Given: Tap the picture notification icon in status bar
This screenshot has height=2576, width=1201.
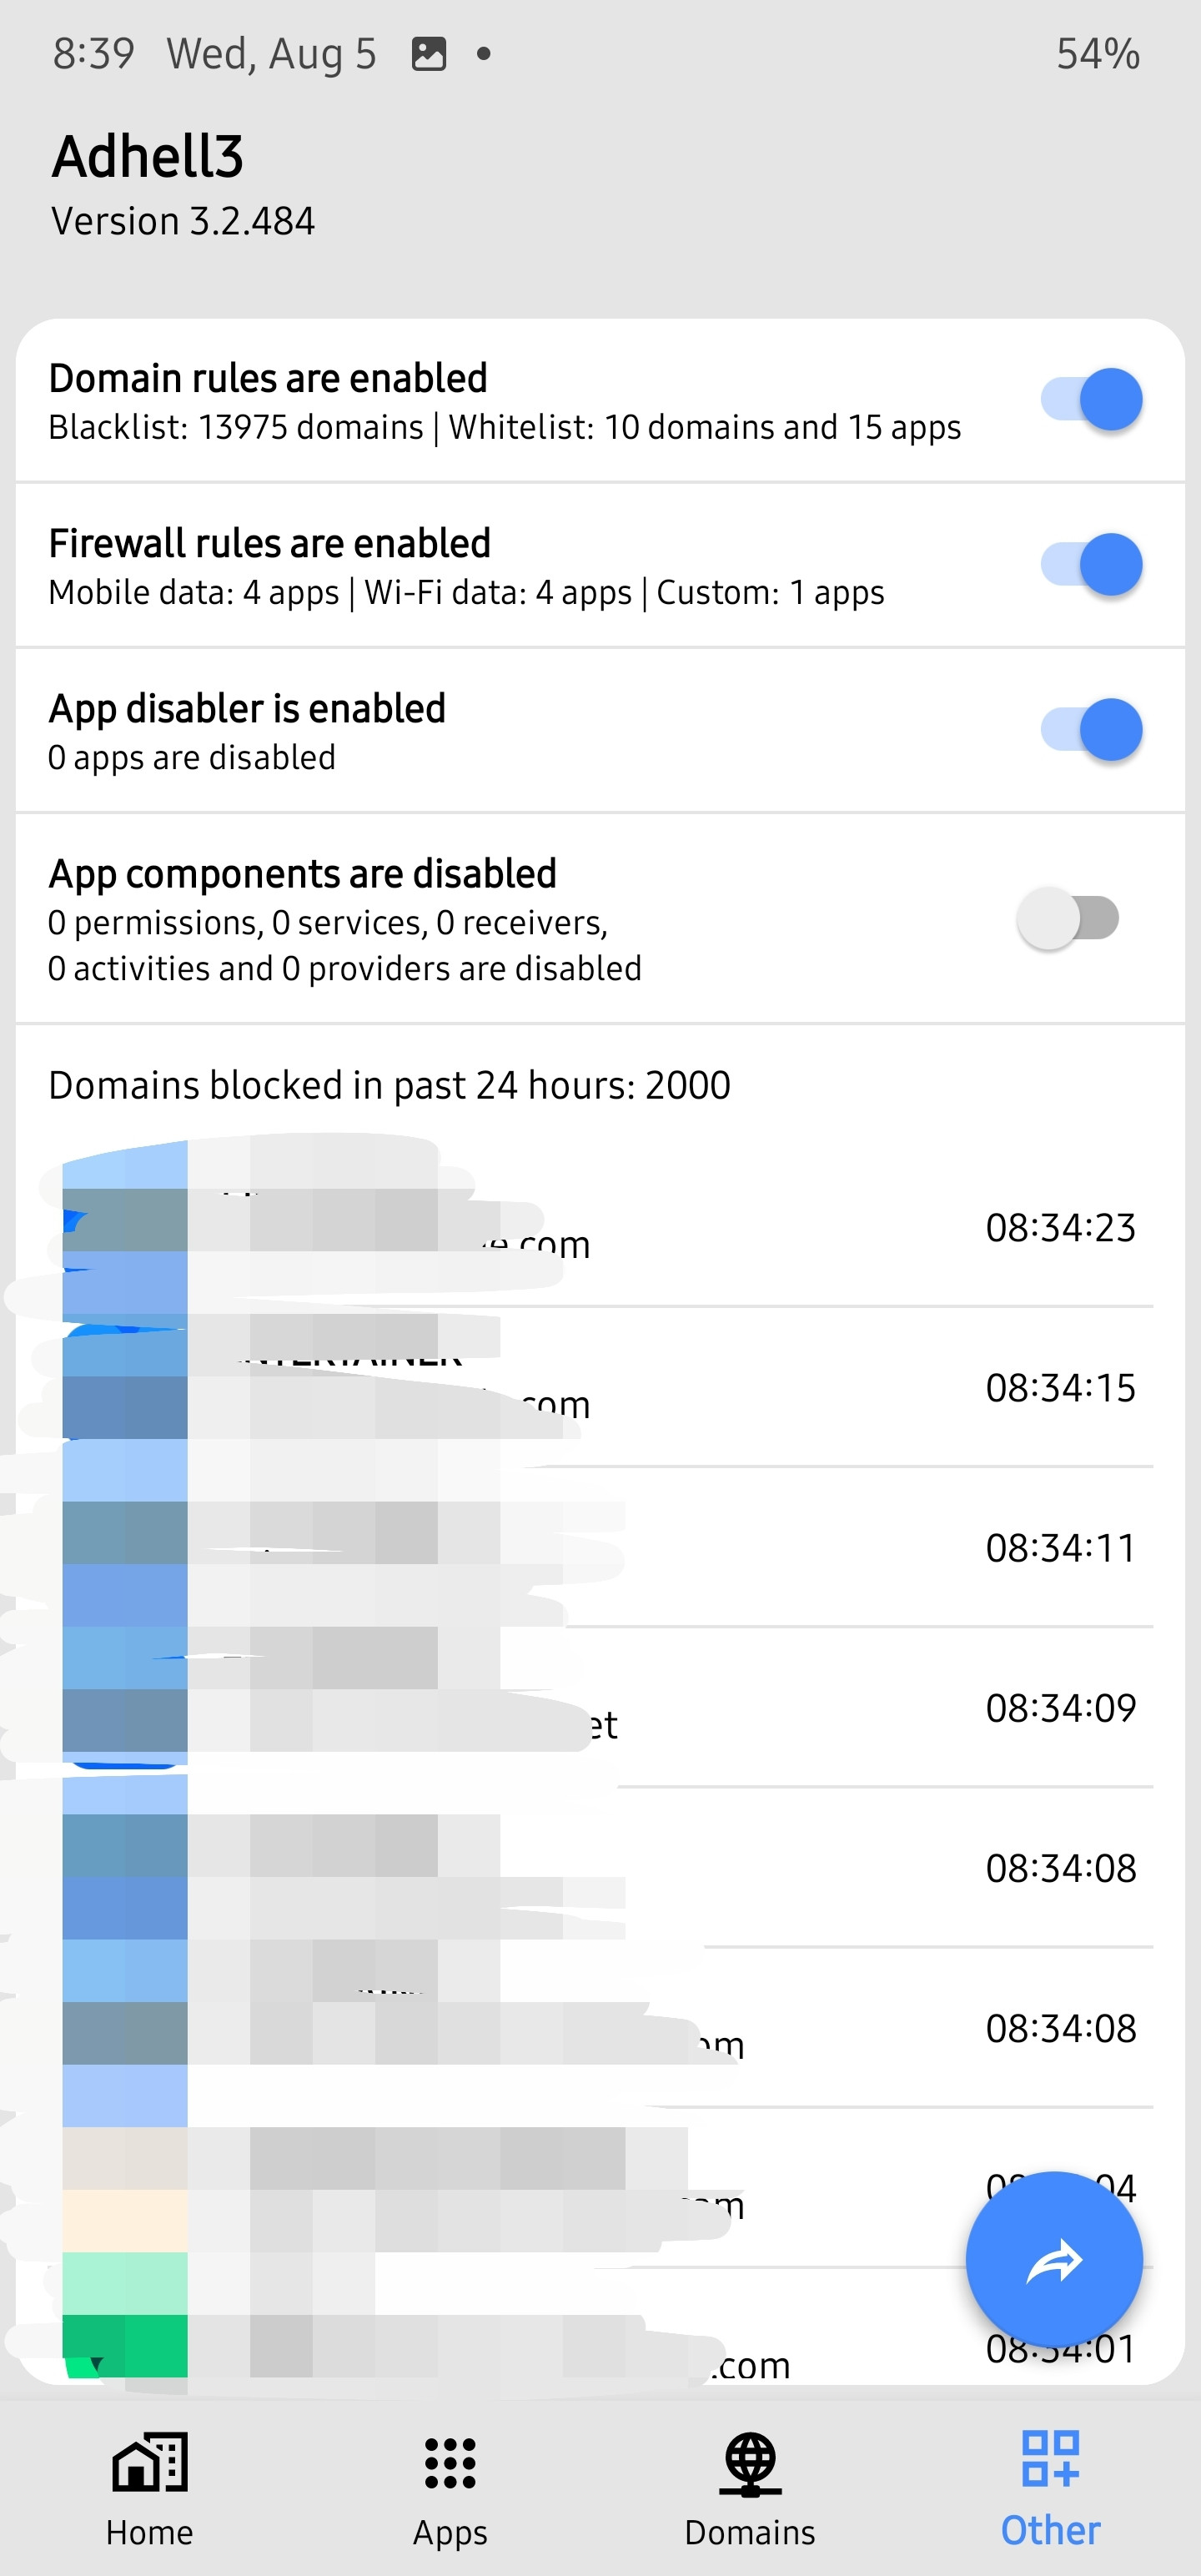Looking at the screenshot, I should pos(429,53).
